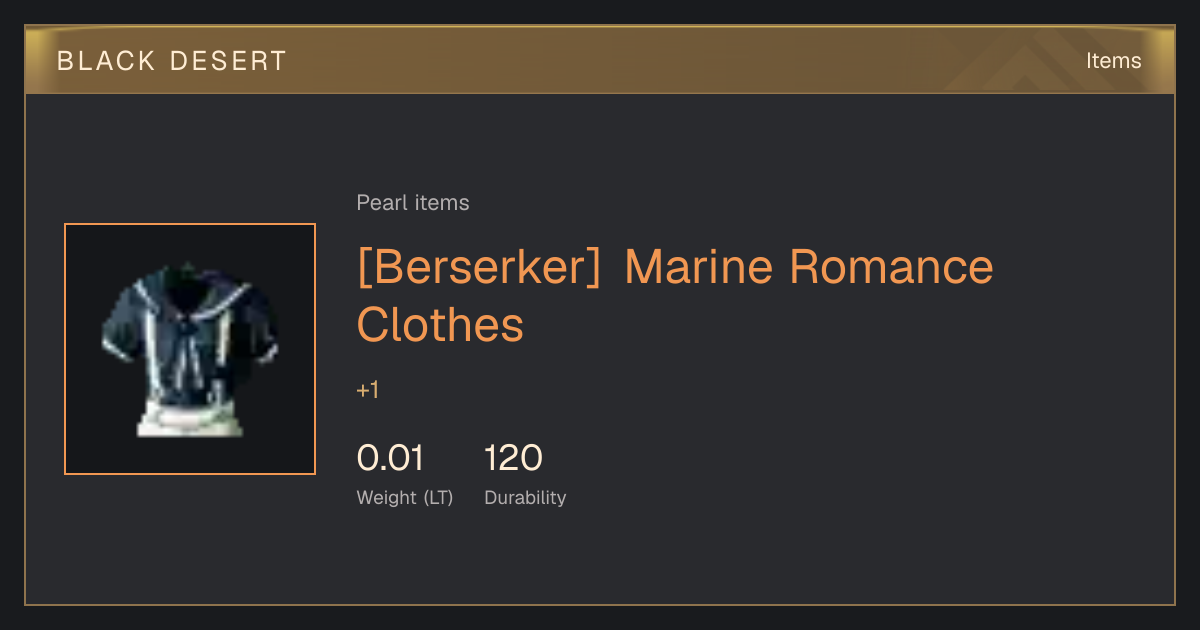1200x630 pixels.
Task: Click the word [Berserker] in the title
Action: [x=480, y=268]
